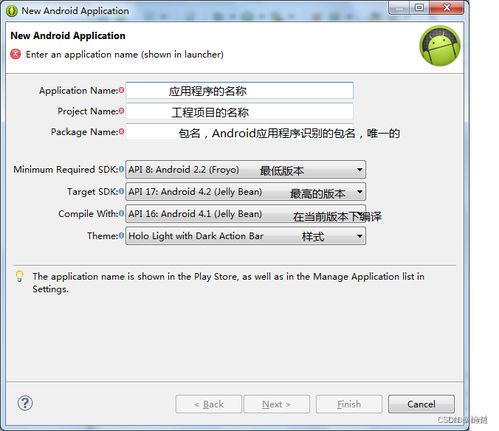Click error marker next to Application Name

pos(121,90)
